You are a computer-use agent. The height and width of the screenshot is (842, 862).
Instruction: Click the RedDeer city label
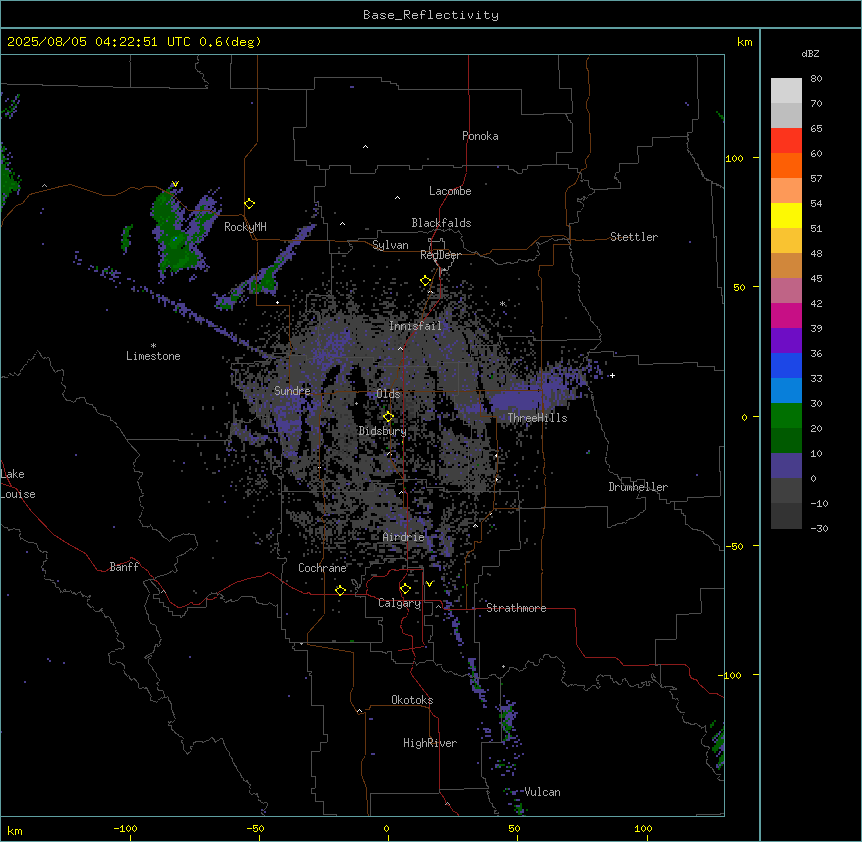(x=440, y=255)
